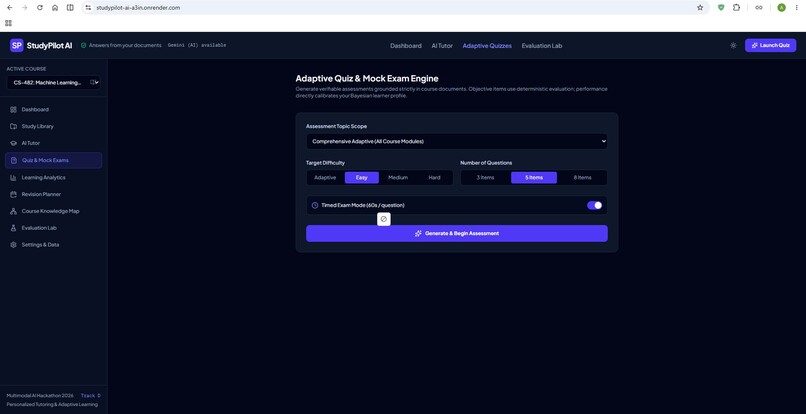Go to Learning Analytics in the sidebar
The height and width of the screenshot is (414, 806).
point(53,177)
